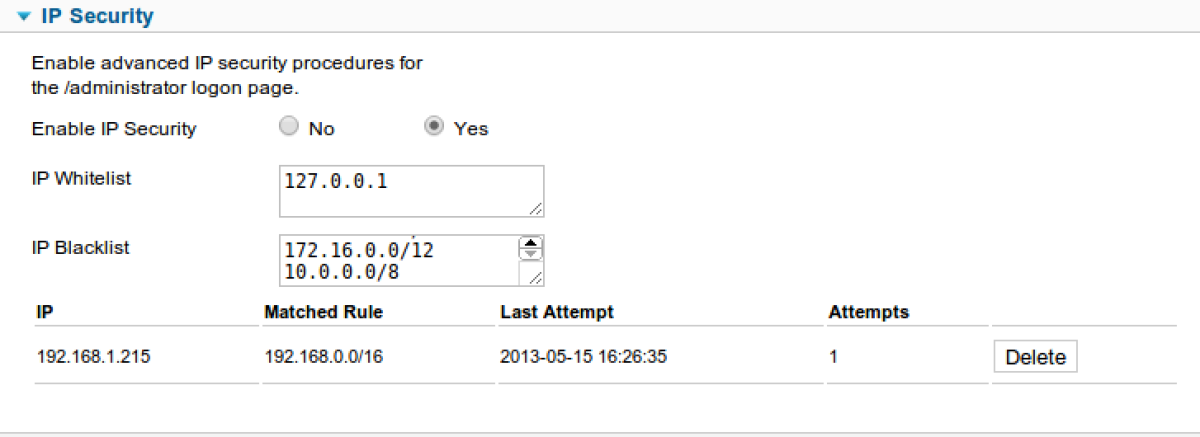
Task: Click the IP Blacklist scroll up arrow
Action: tap(531, 243)
